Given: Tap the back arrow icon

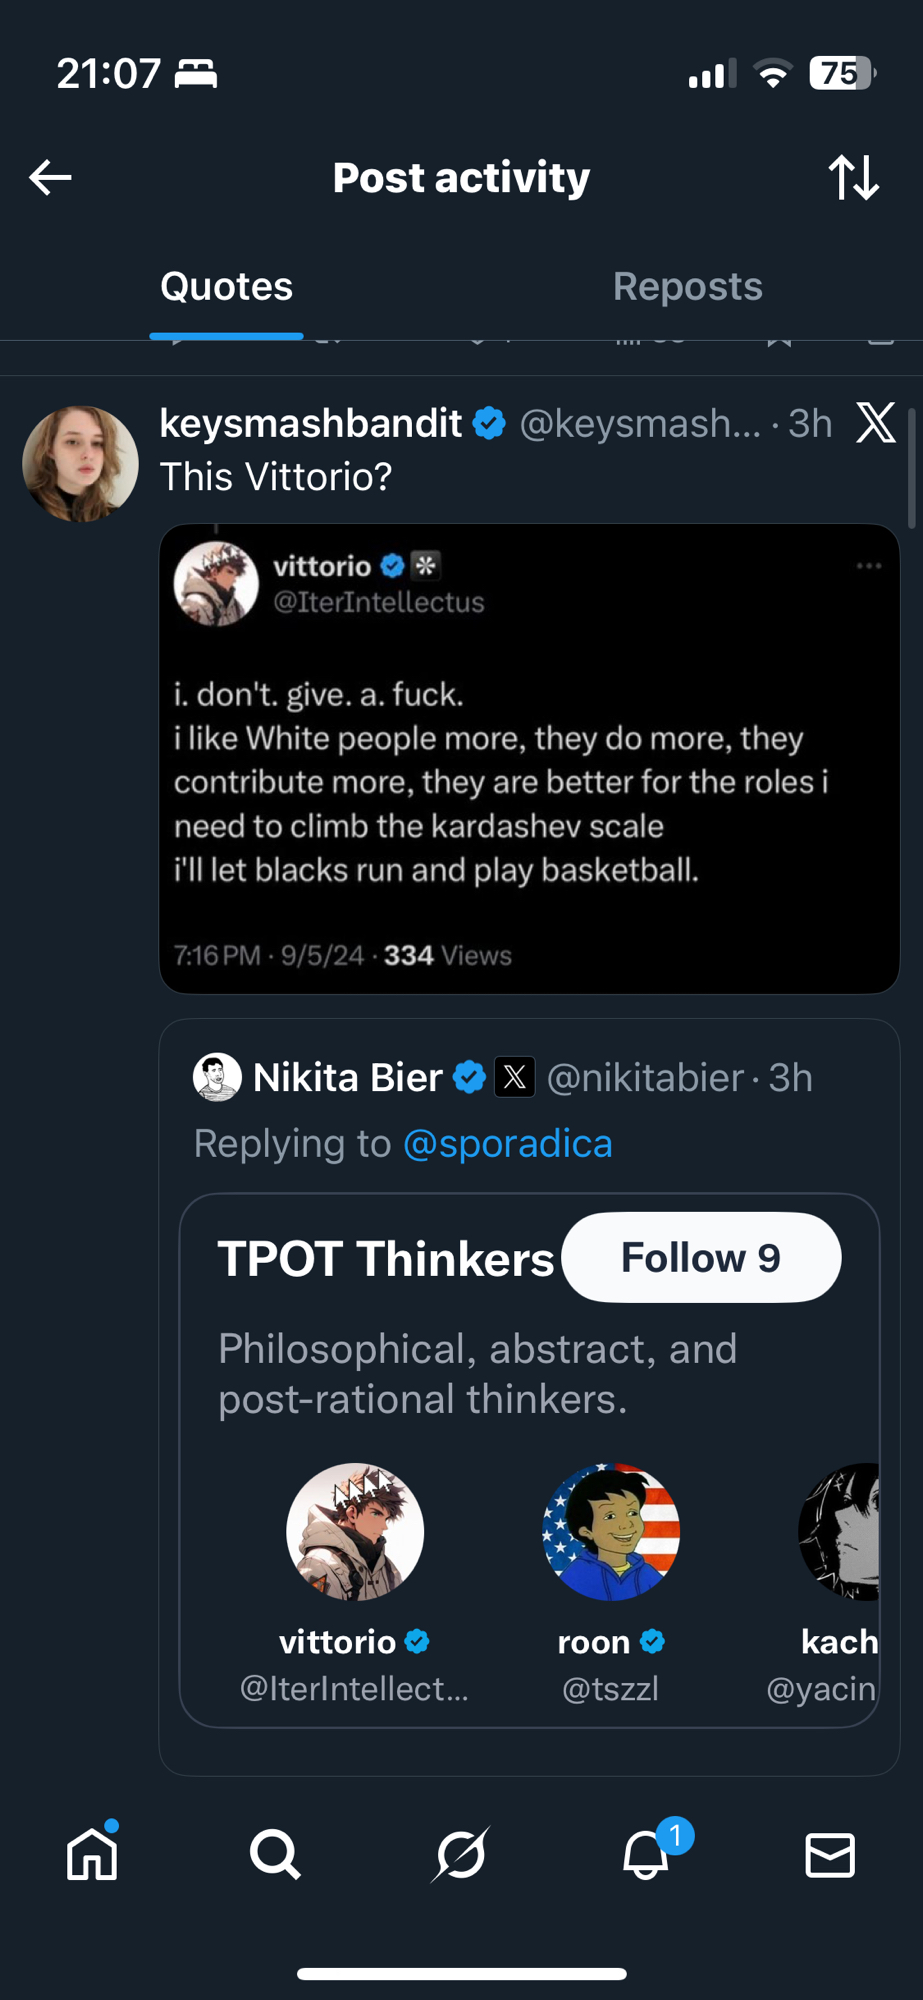Looking at the screenshot, I should (50, 178).
